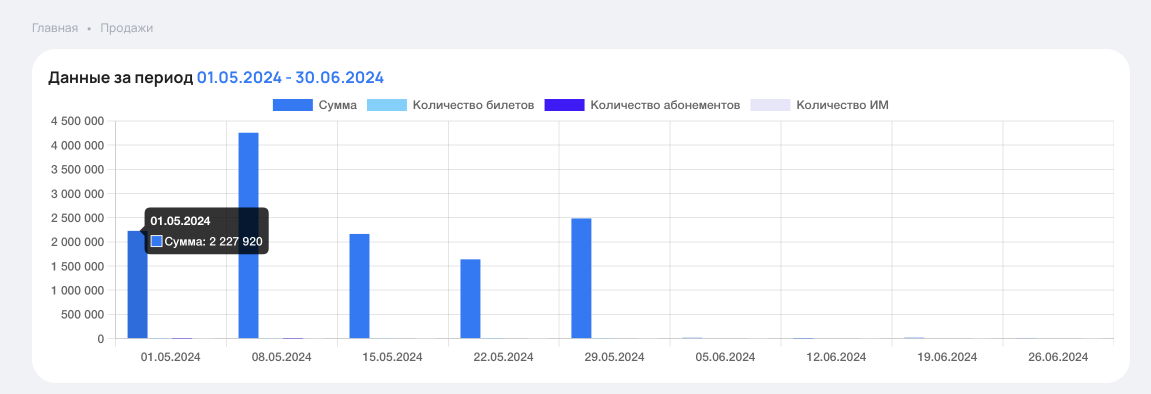Click the Данные за период heading

click(x=120, y=77)
